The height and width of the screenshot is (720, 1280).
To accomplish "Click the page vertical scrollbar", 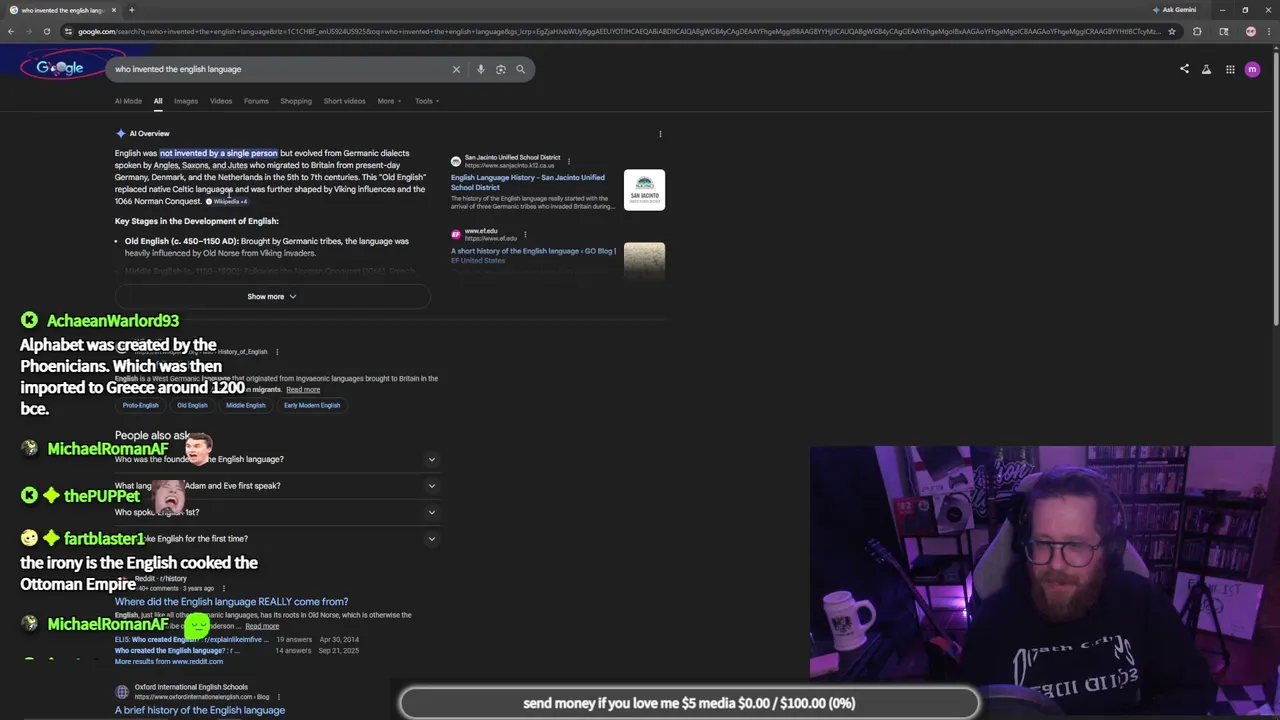I will 1275,190.
